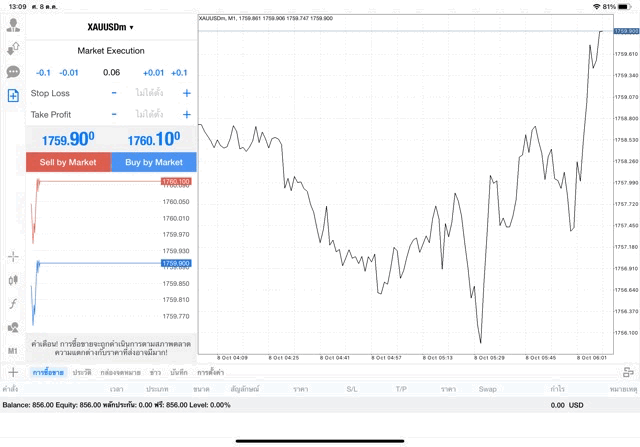Open the indicators function icon
The width and height of the screenshot is (640, 447).
(13, 304)
